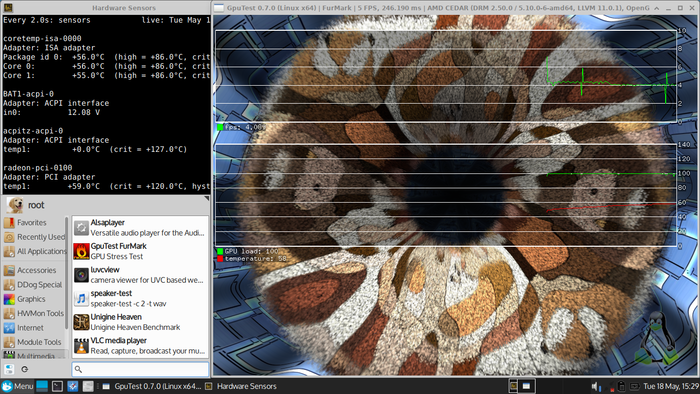Click the battery status tray icon
This screenshot has width=700, height=394.
pos(634,386)
